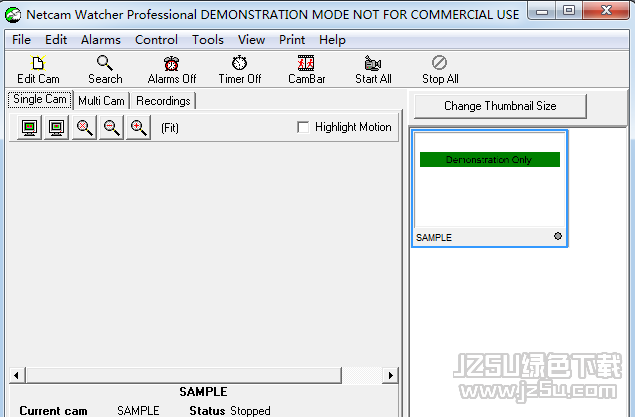Open the File menu
635x417 pixels.
tap(21, 40)
